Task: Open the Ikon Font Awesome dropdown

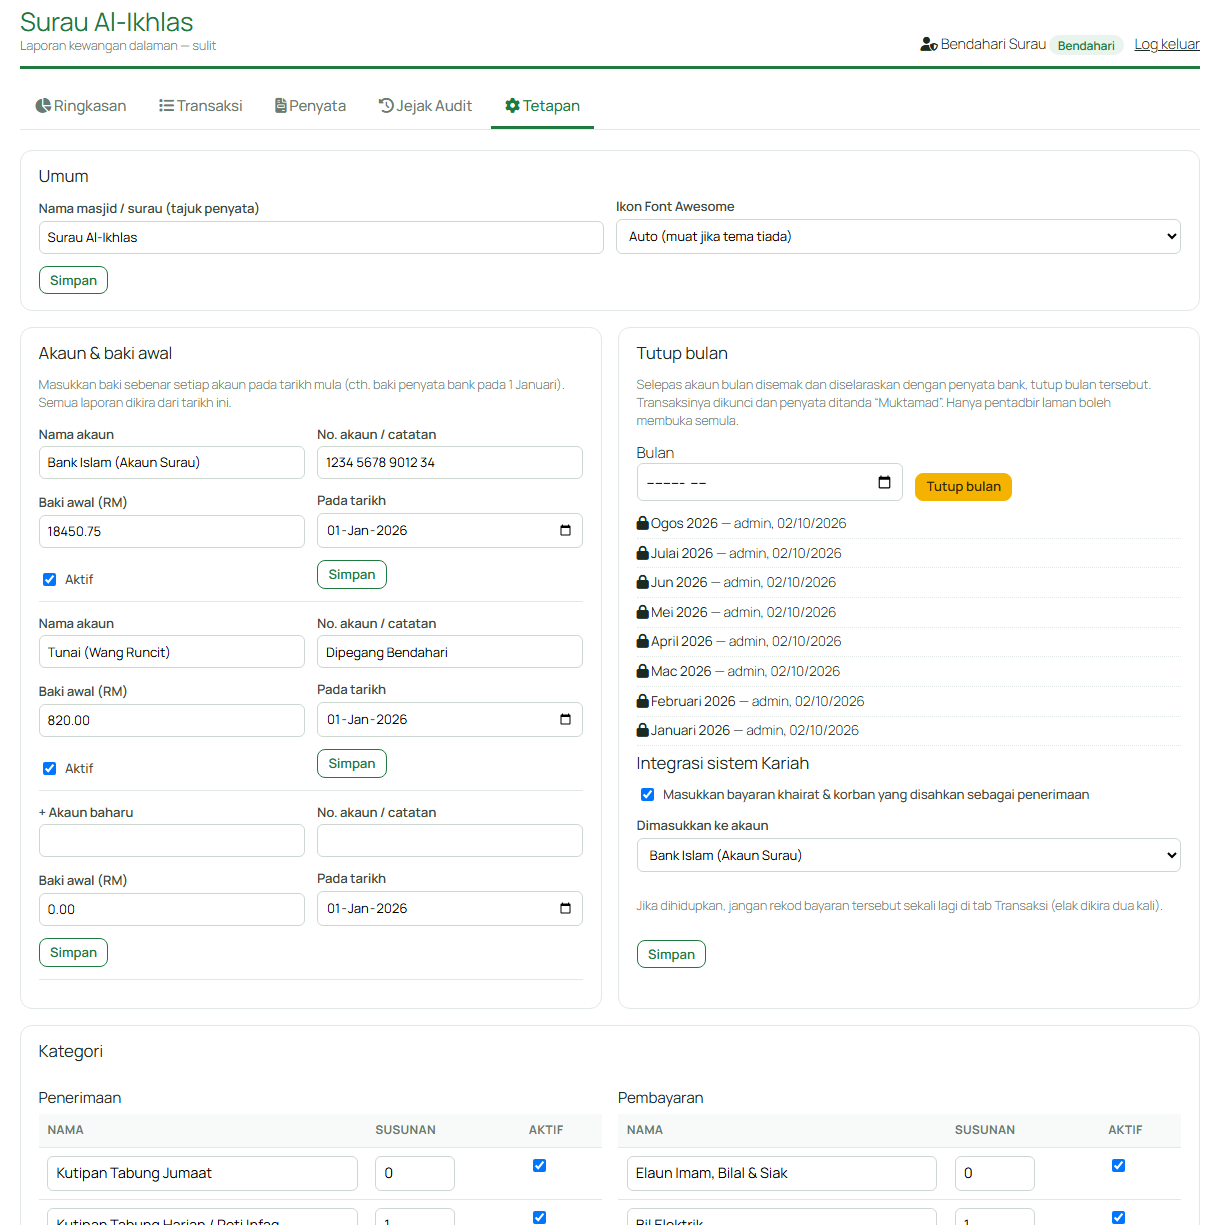Action: click(x=898, y=236)
